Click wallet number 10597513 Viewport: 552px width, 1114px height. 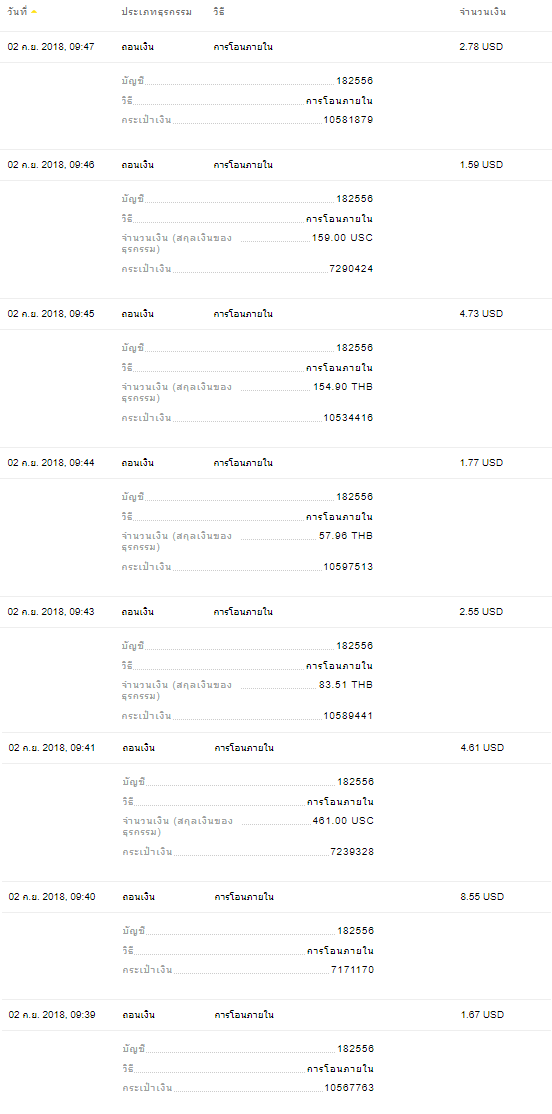point(348,567)
